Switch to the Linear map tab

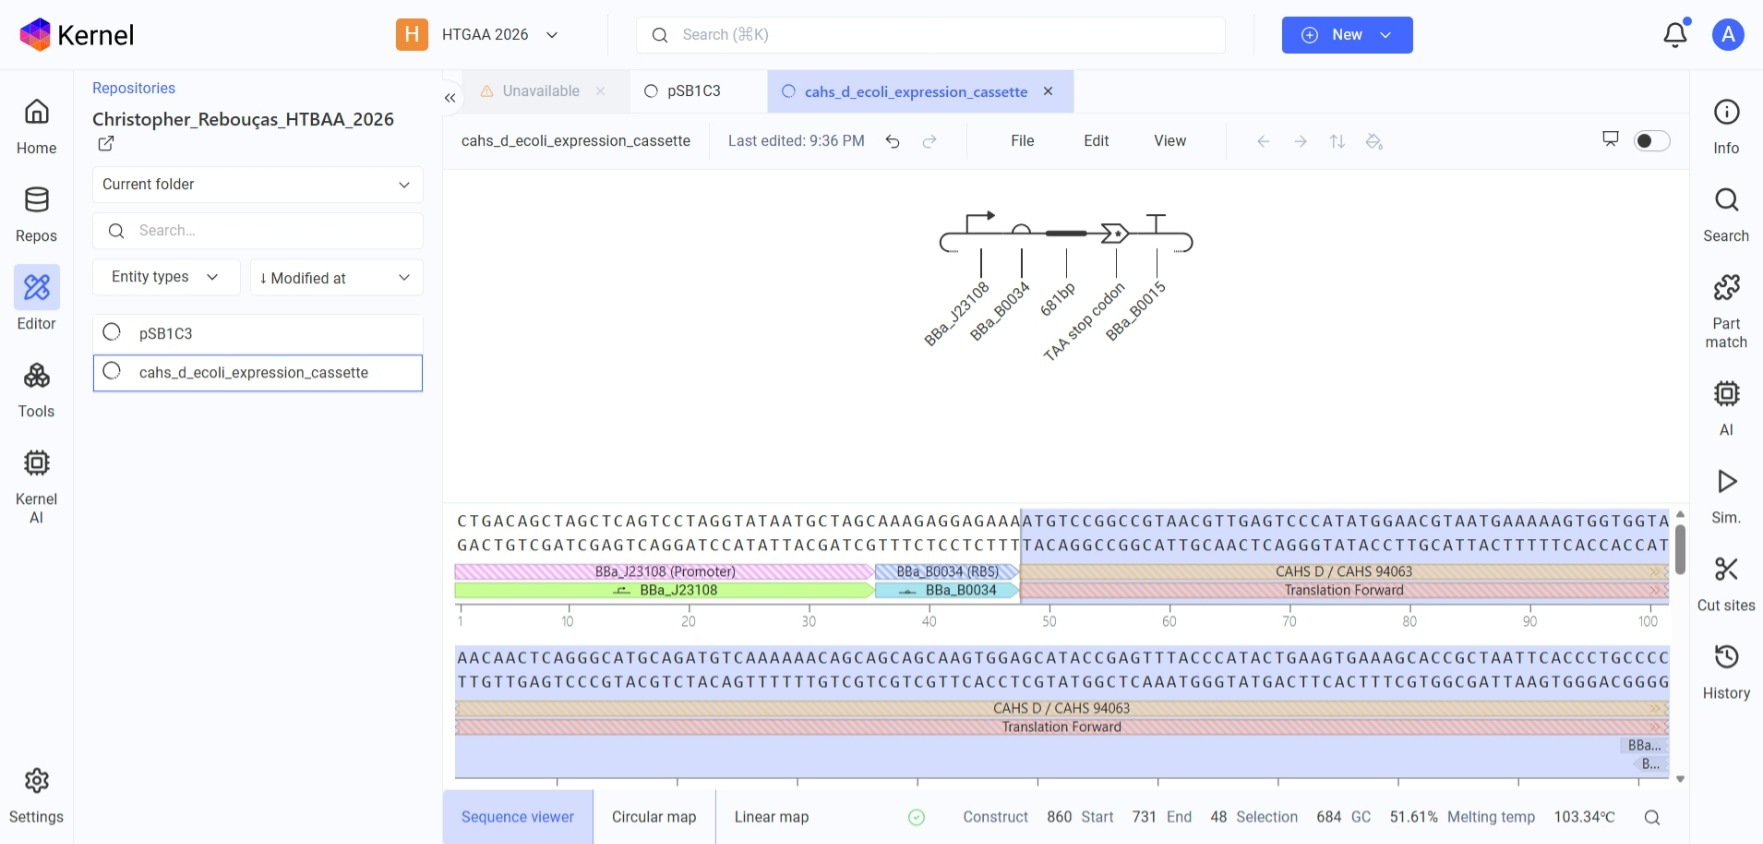point(771,817)
